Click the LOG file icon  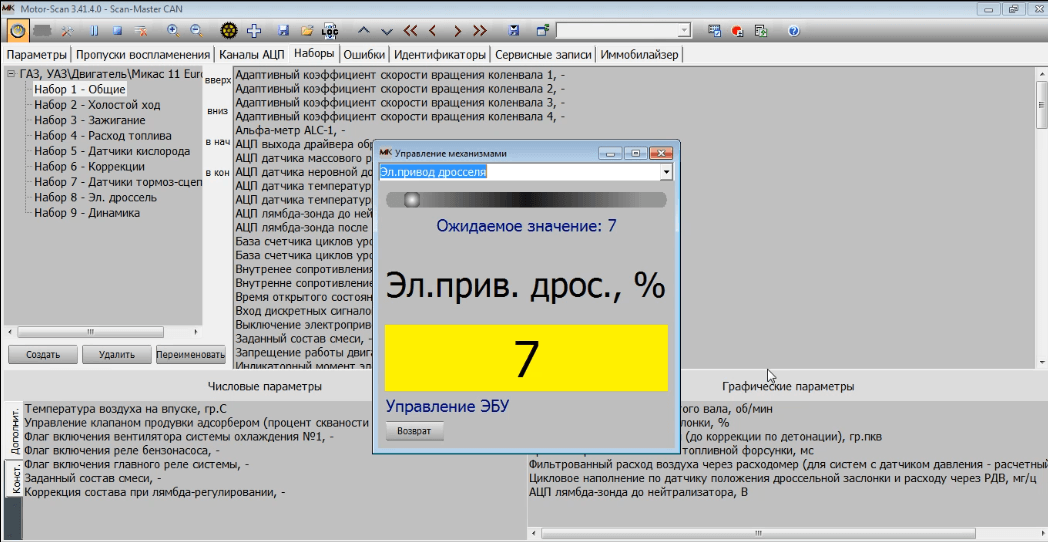pos(329,31)
